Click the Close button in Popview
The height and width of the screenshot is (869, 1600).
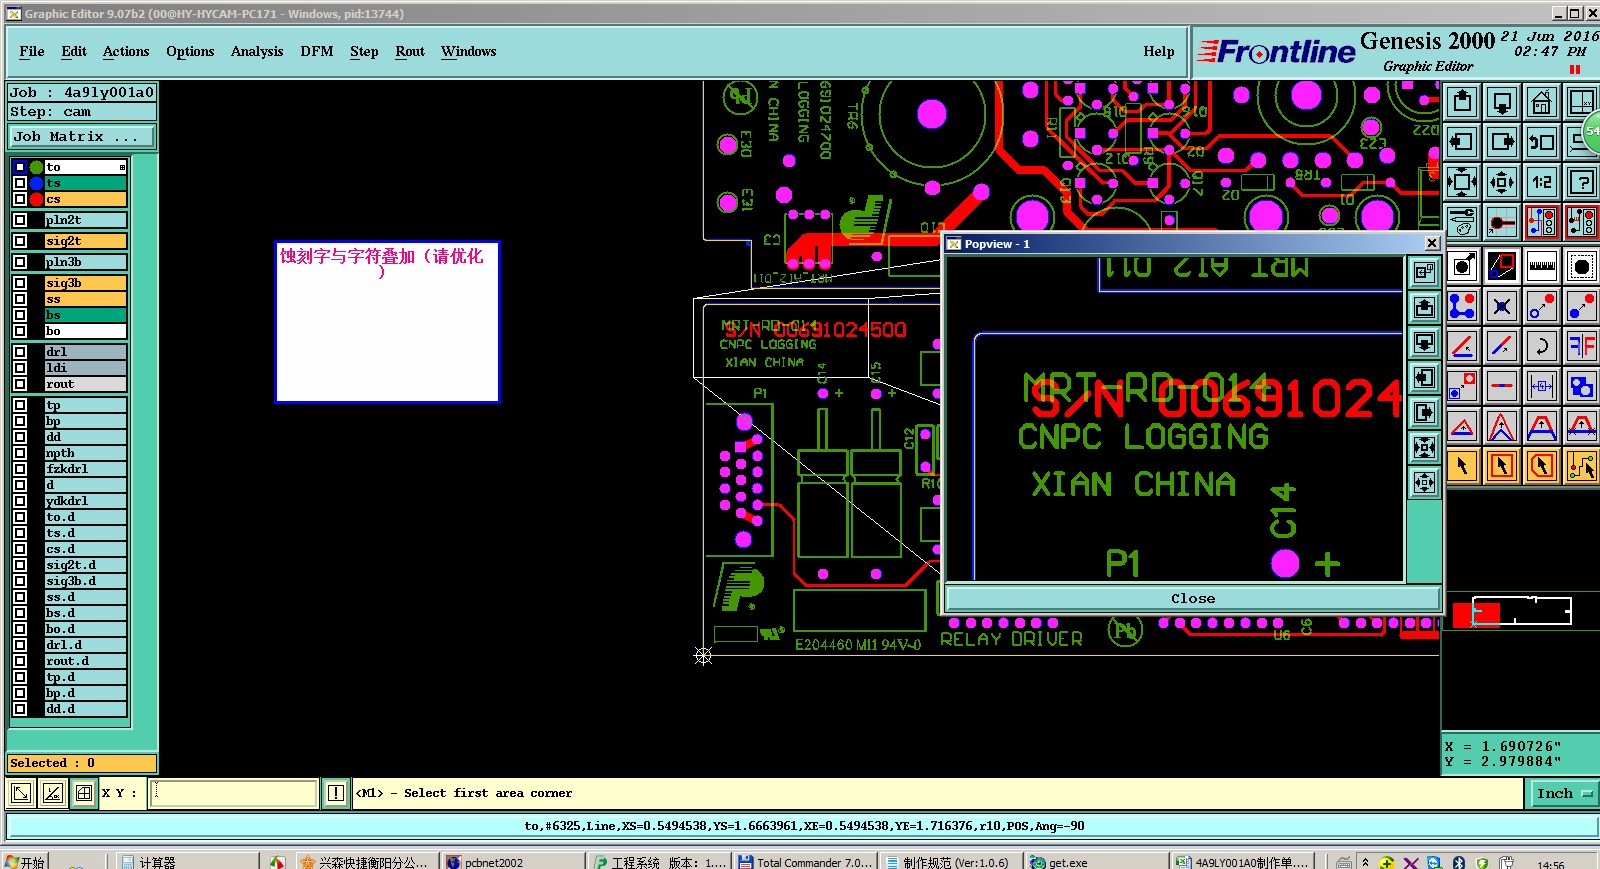tap(1193, 599)
